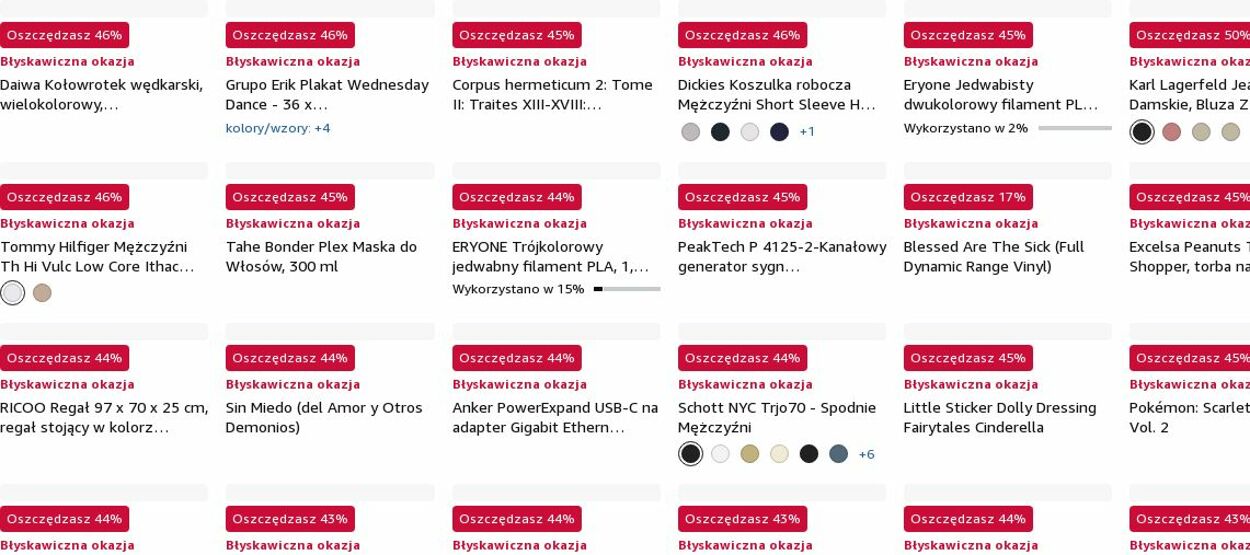Click ERYONE Trójkolorowy usage progress bar

click(627, 289)
